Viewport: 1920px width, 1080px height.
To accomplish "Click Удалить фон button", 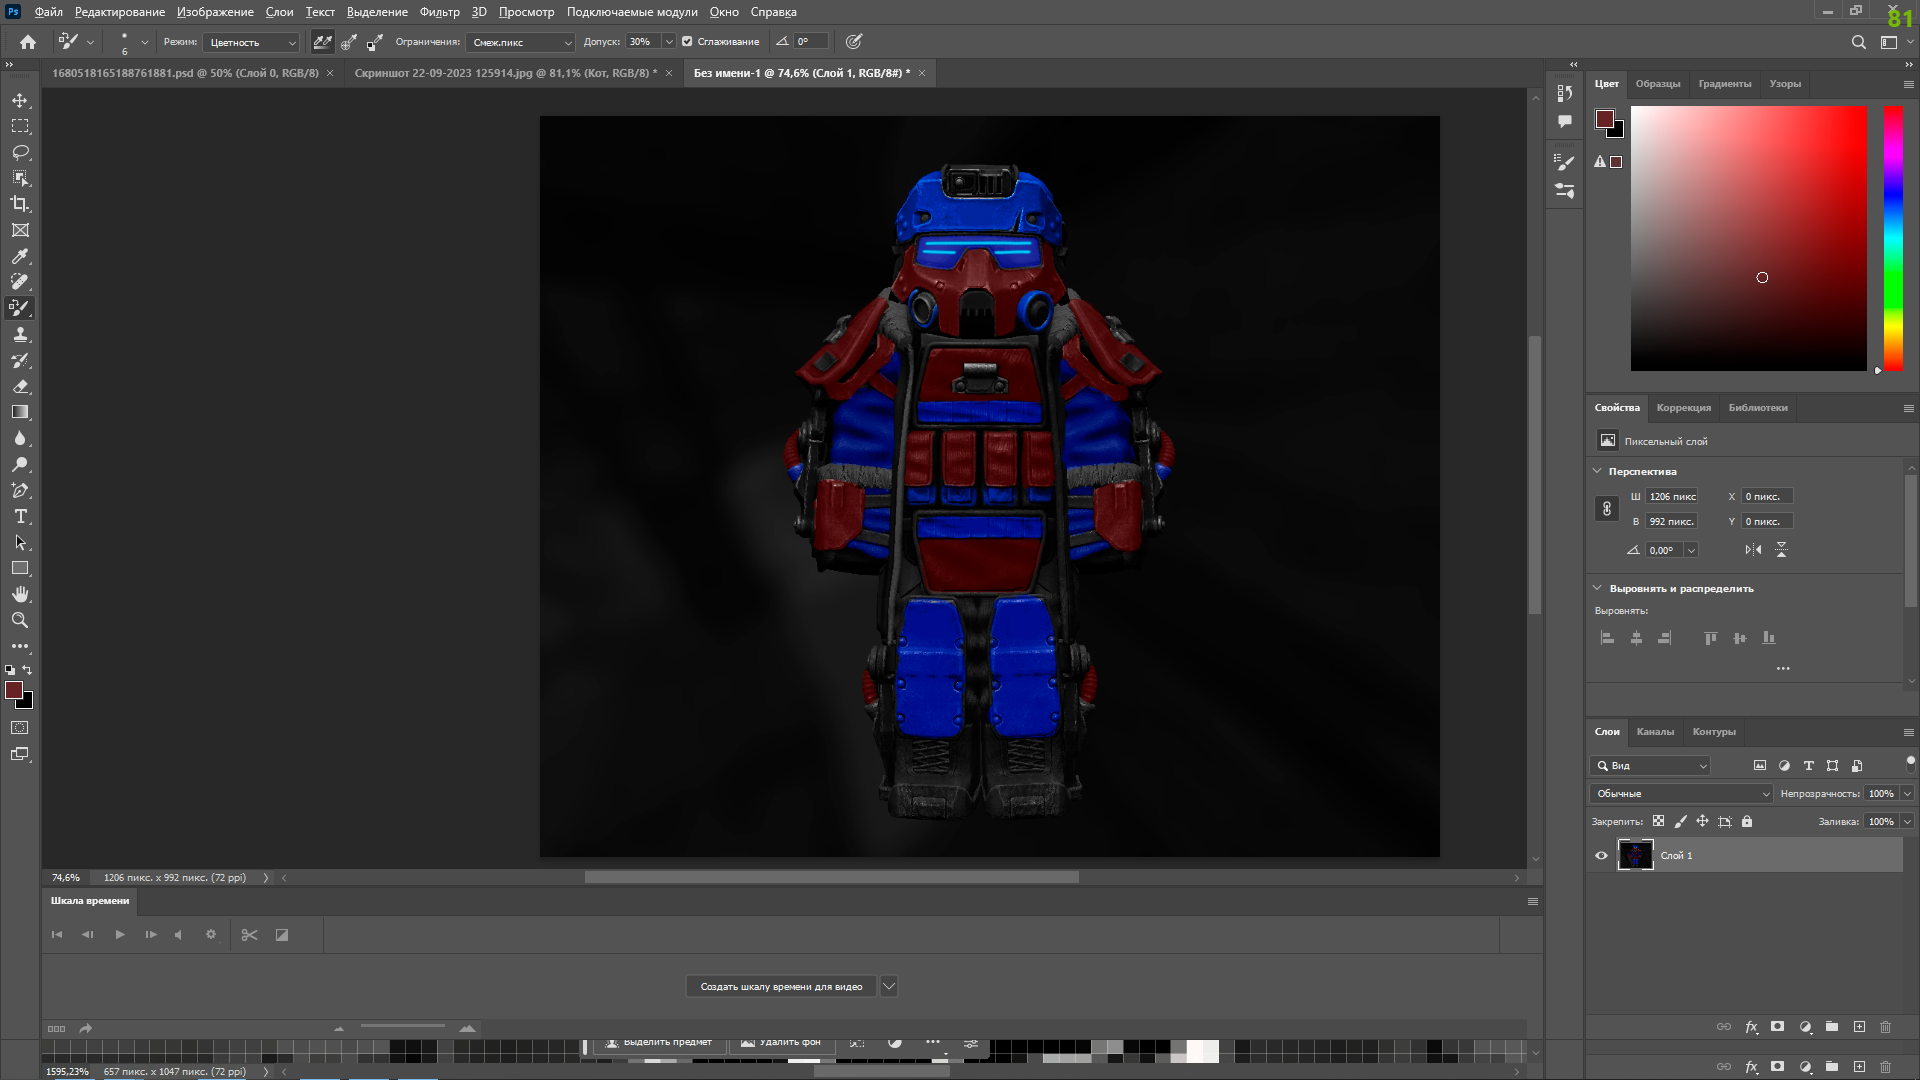I will coord(781,1043).
